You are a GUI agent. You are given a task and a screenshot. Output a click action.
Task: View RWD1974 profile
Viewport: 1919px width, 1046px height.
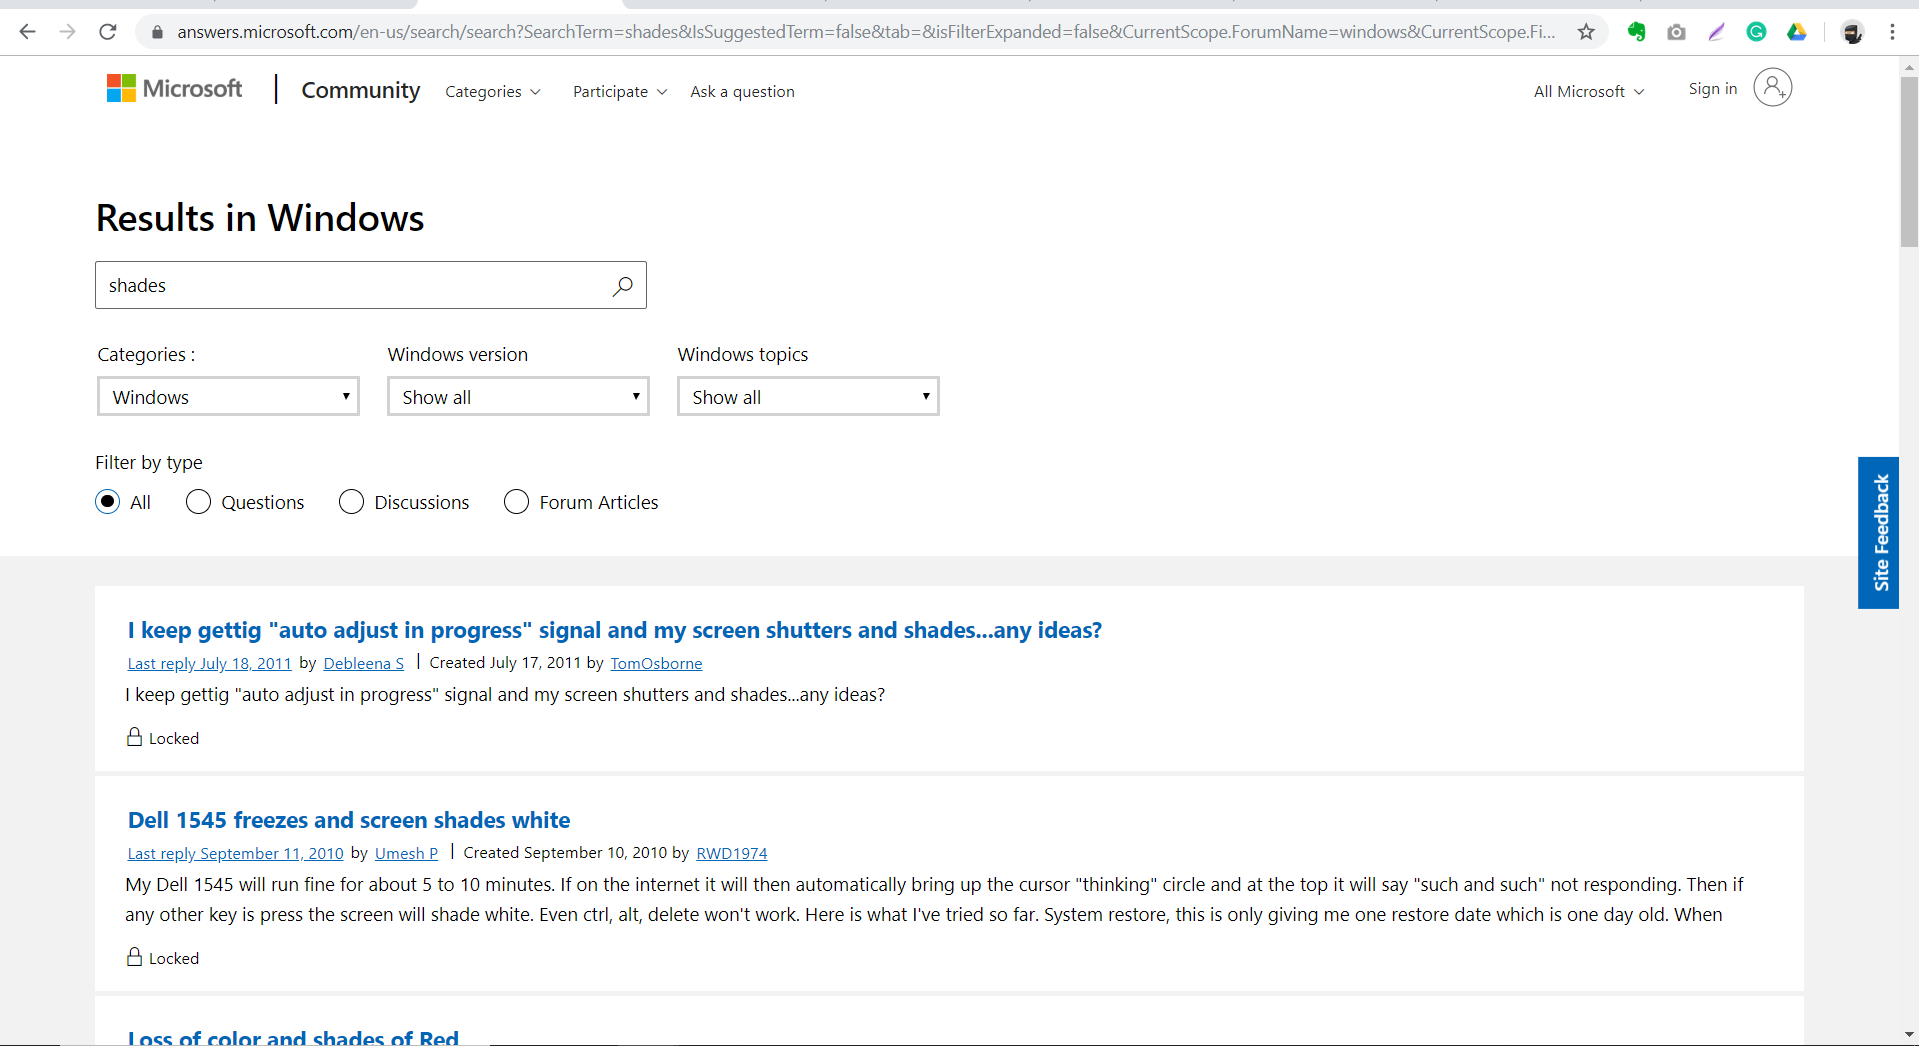[x=732, y=853]
